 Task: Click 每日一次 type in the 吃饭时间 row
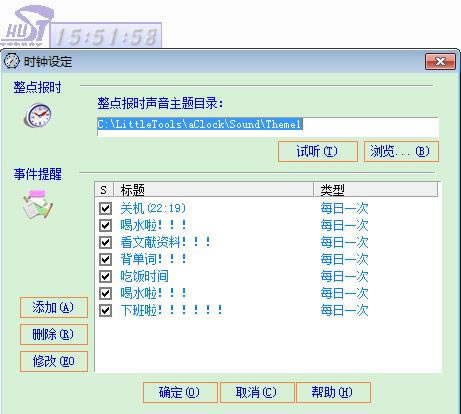pyautogui.click(x=344, y=276)
